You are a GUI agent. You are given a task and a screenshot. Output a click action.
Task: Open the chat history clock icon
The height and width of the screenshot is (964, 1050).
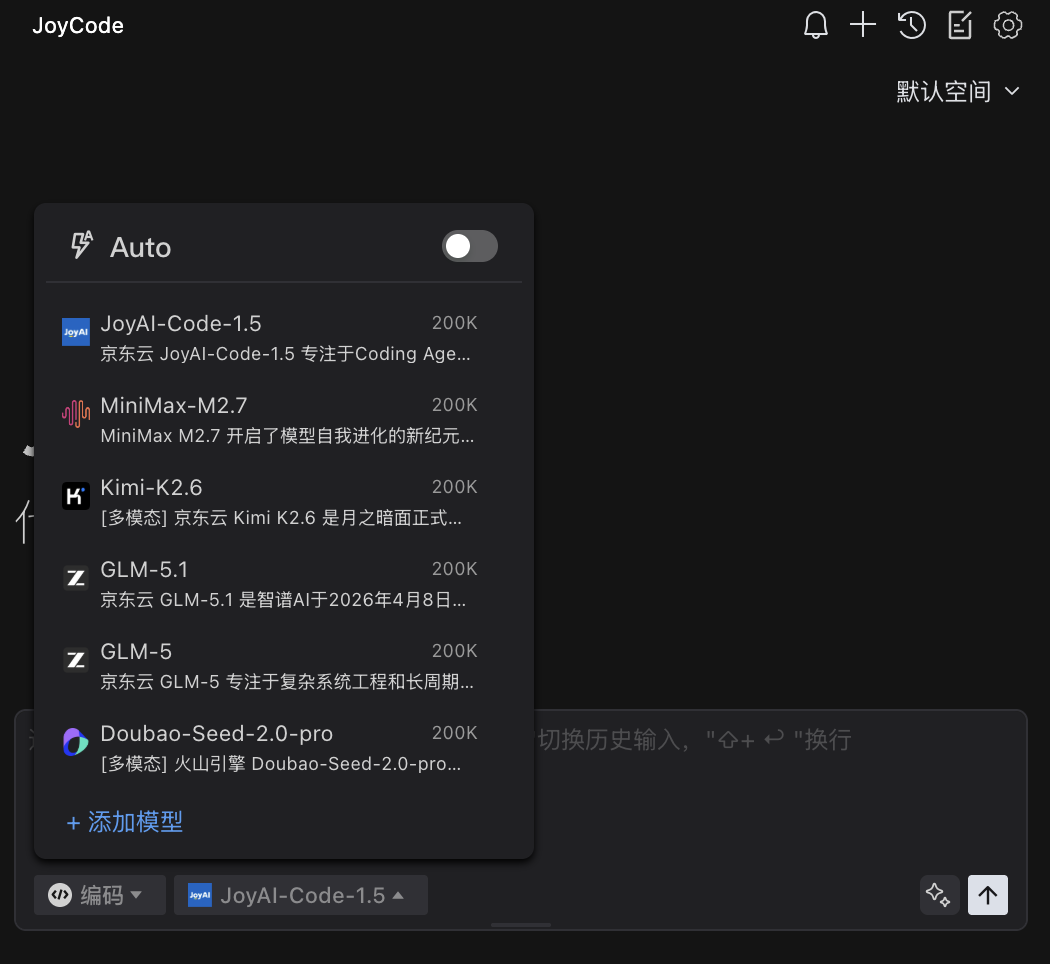(x=911, y=25)
